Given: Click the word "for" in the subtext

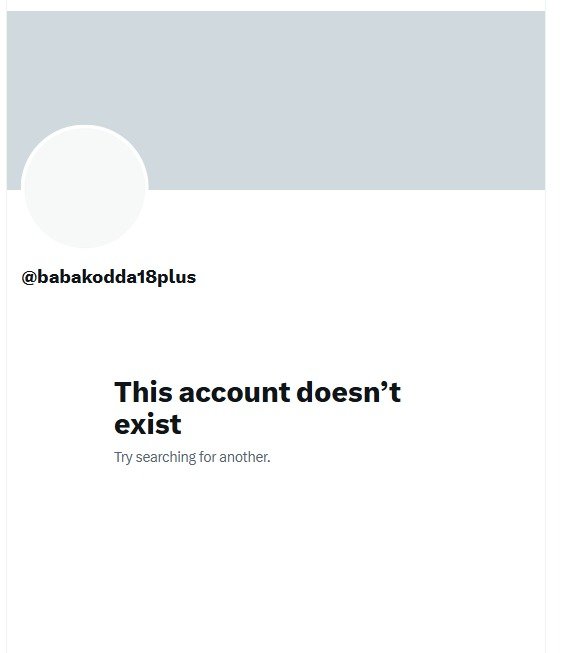Looking at the screenshot, I should [x=207, y=457].
